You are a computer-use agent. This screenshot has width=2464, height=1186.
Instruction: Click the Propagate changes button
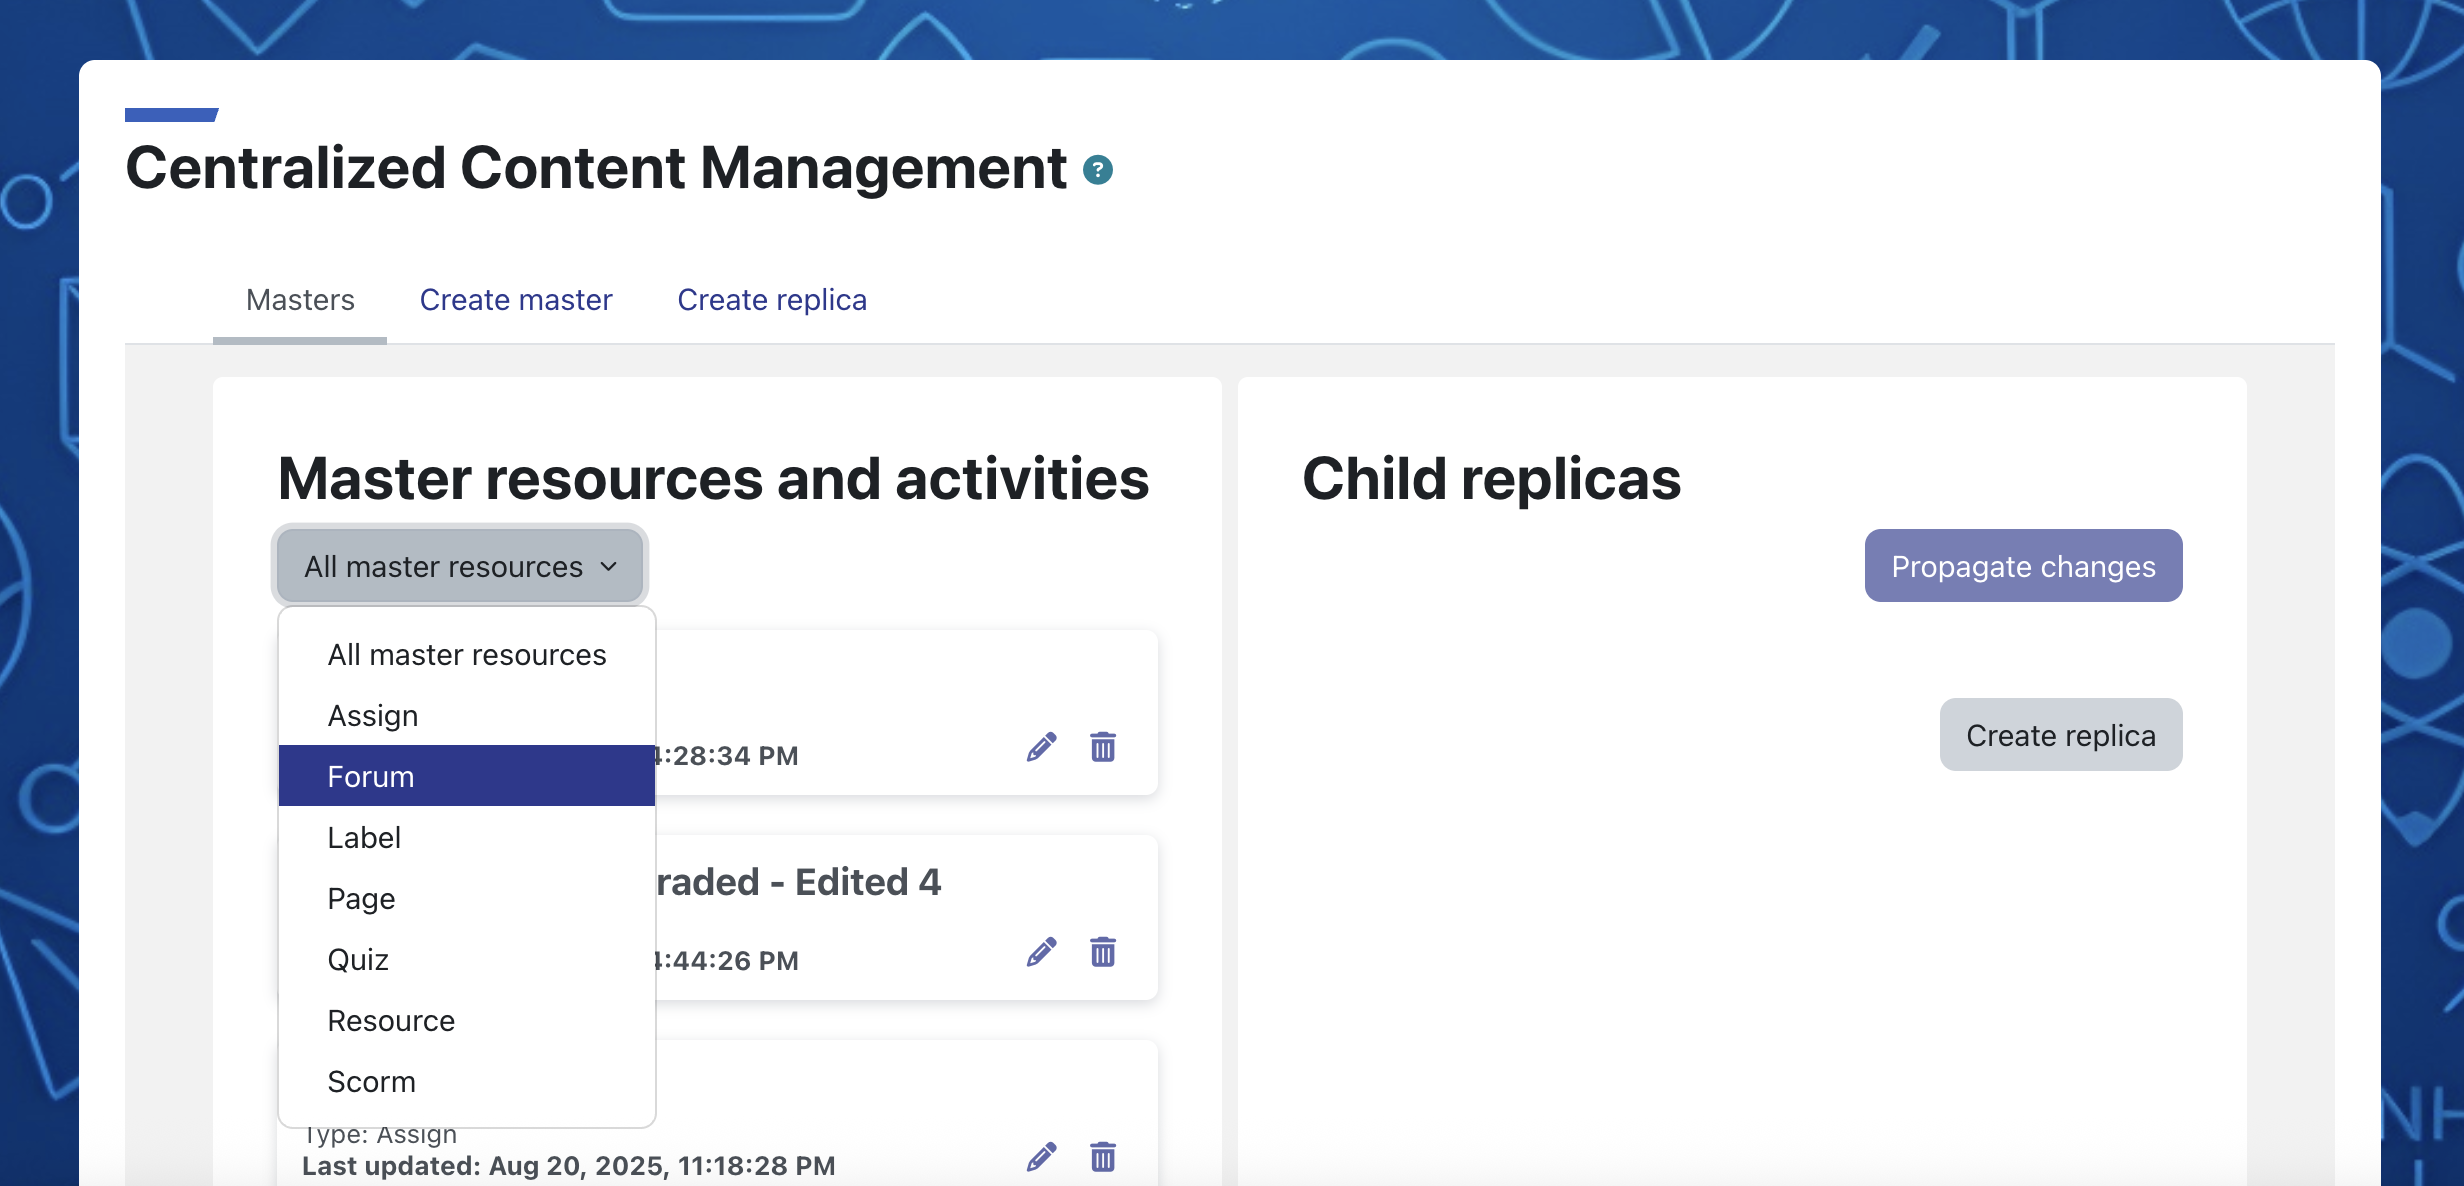click(2023, 566)
